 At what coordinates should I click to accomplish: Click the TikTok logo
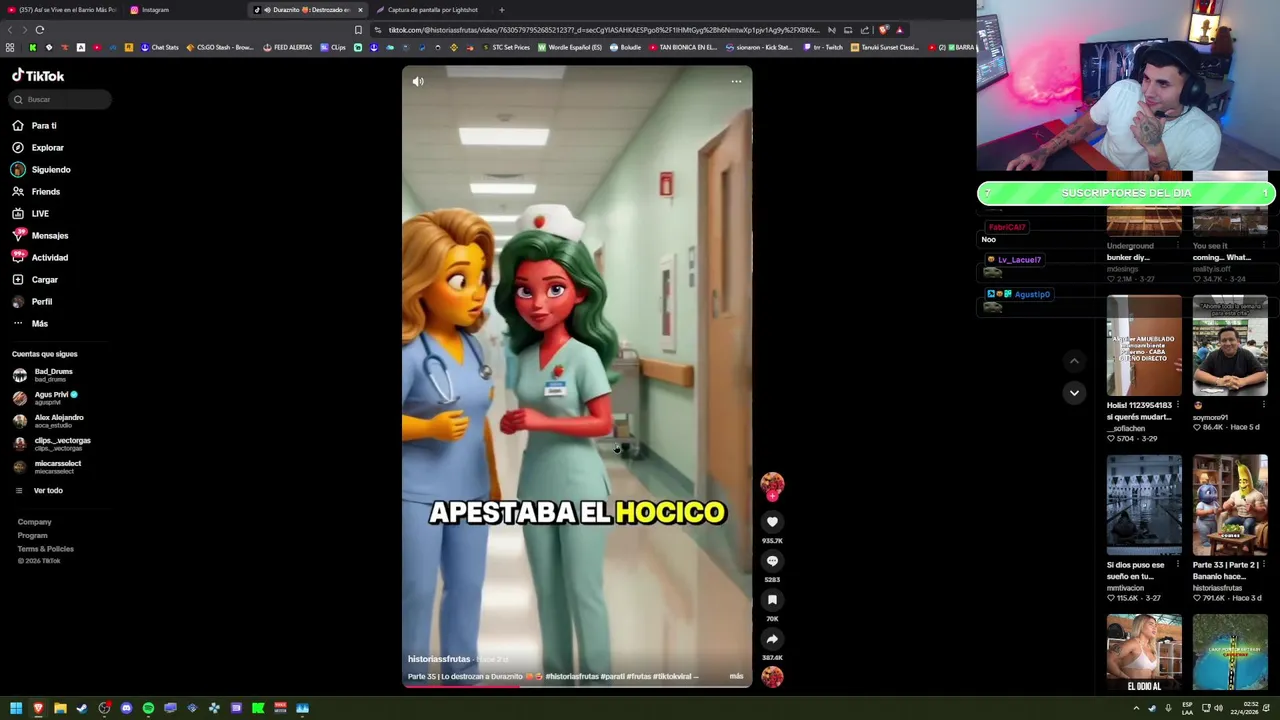[x=38, y=76]
